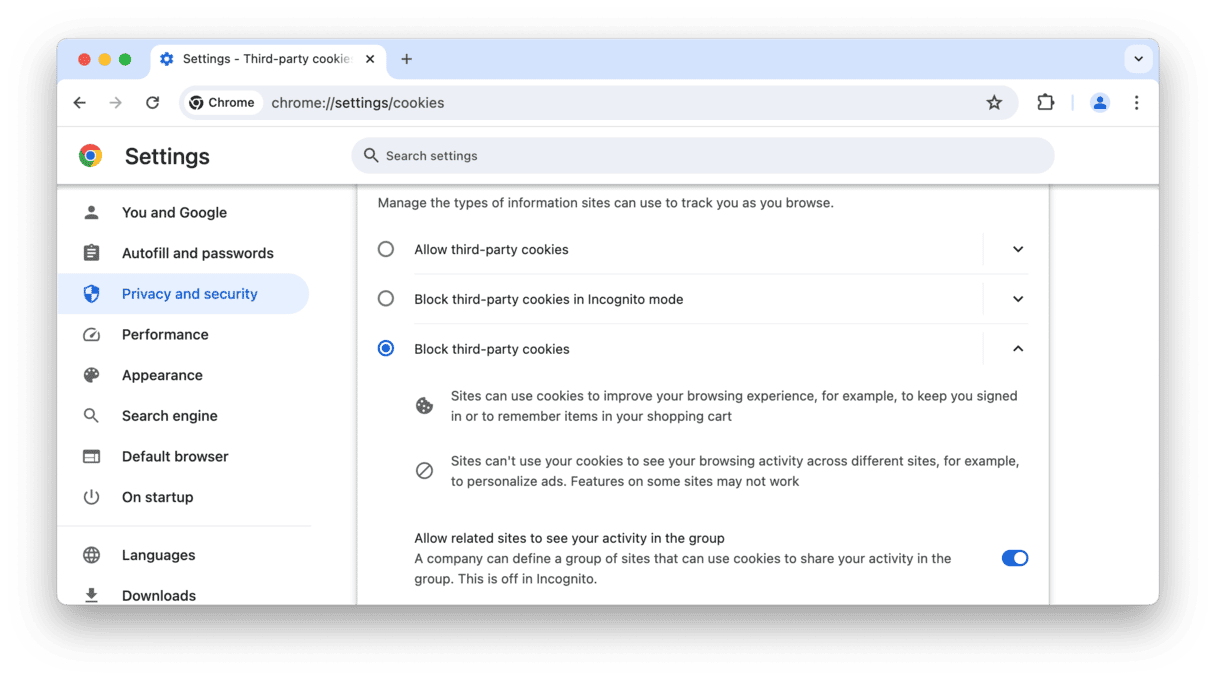Open a new tab with plus icon
1216x680 pixels.
[406, 59]
